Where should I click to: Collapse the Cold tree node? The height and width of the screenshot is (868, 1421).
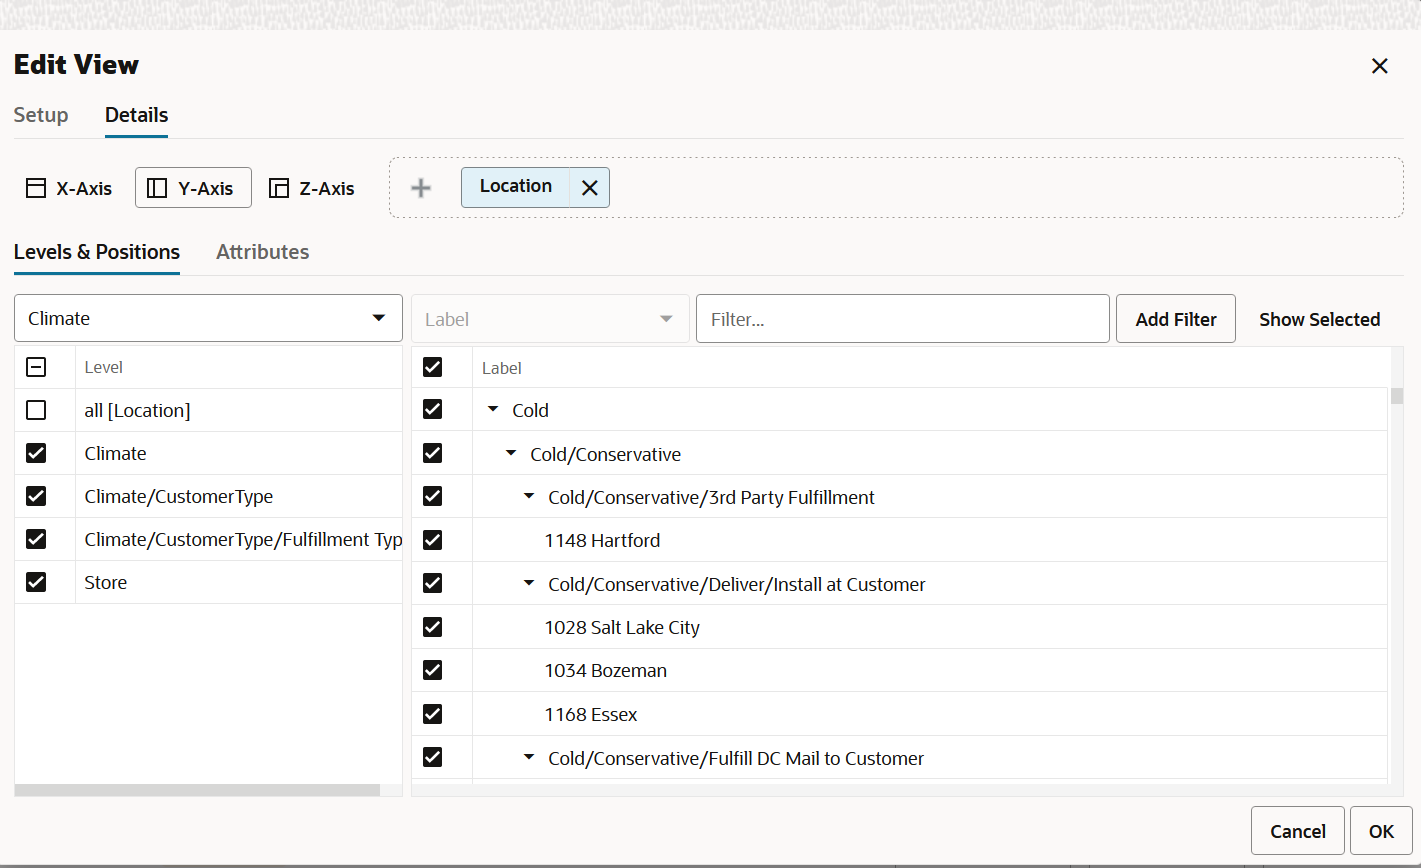[x=493, y=410]
